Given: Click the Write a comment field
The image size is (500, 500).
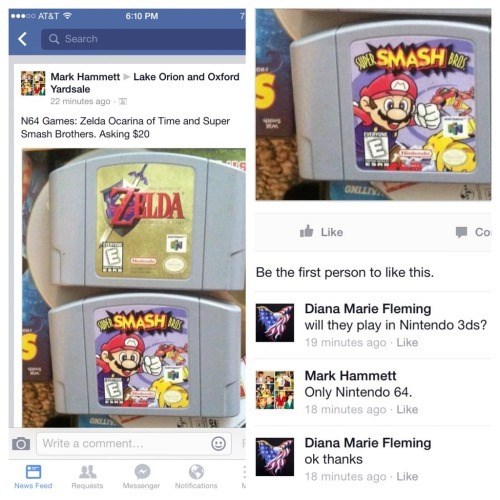Looking at the screenshot, I should 134,444.
